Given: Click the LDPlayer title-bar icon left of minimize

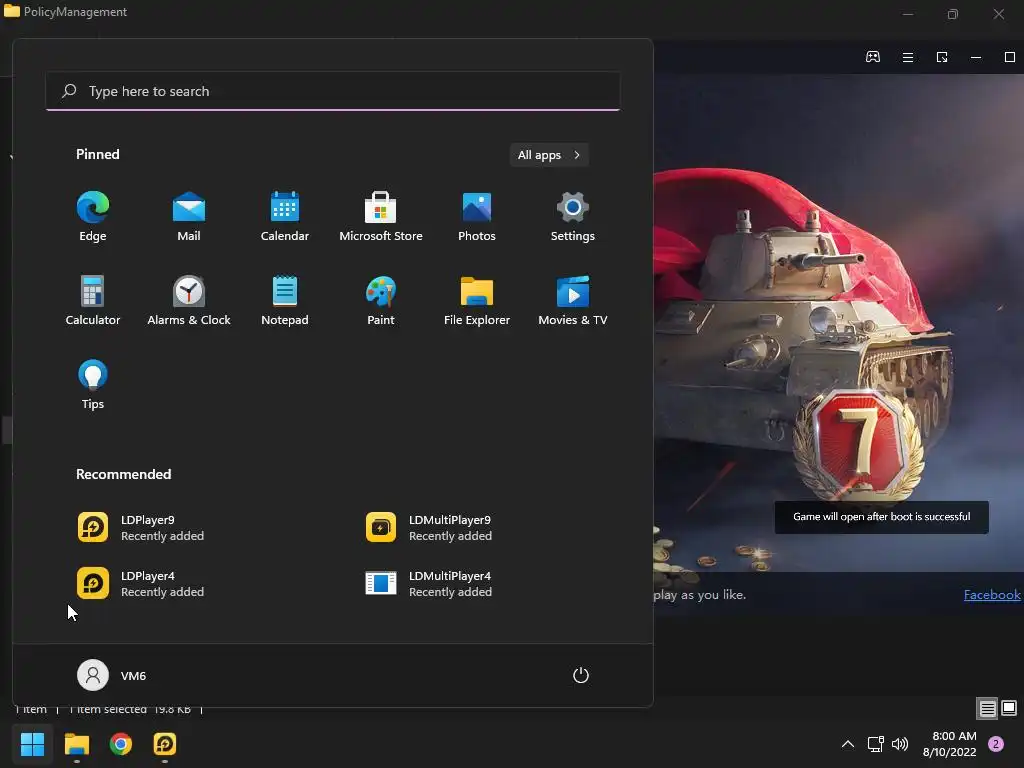Looking at the screenshot, I should coord(942,57).
